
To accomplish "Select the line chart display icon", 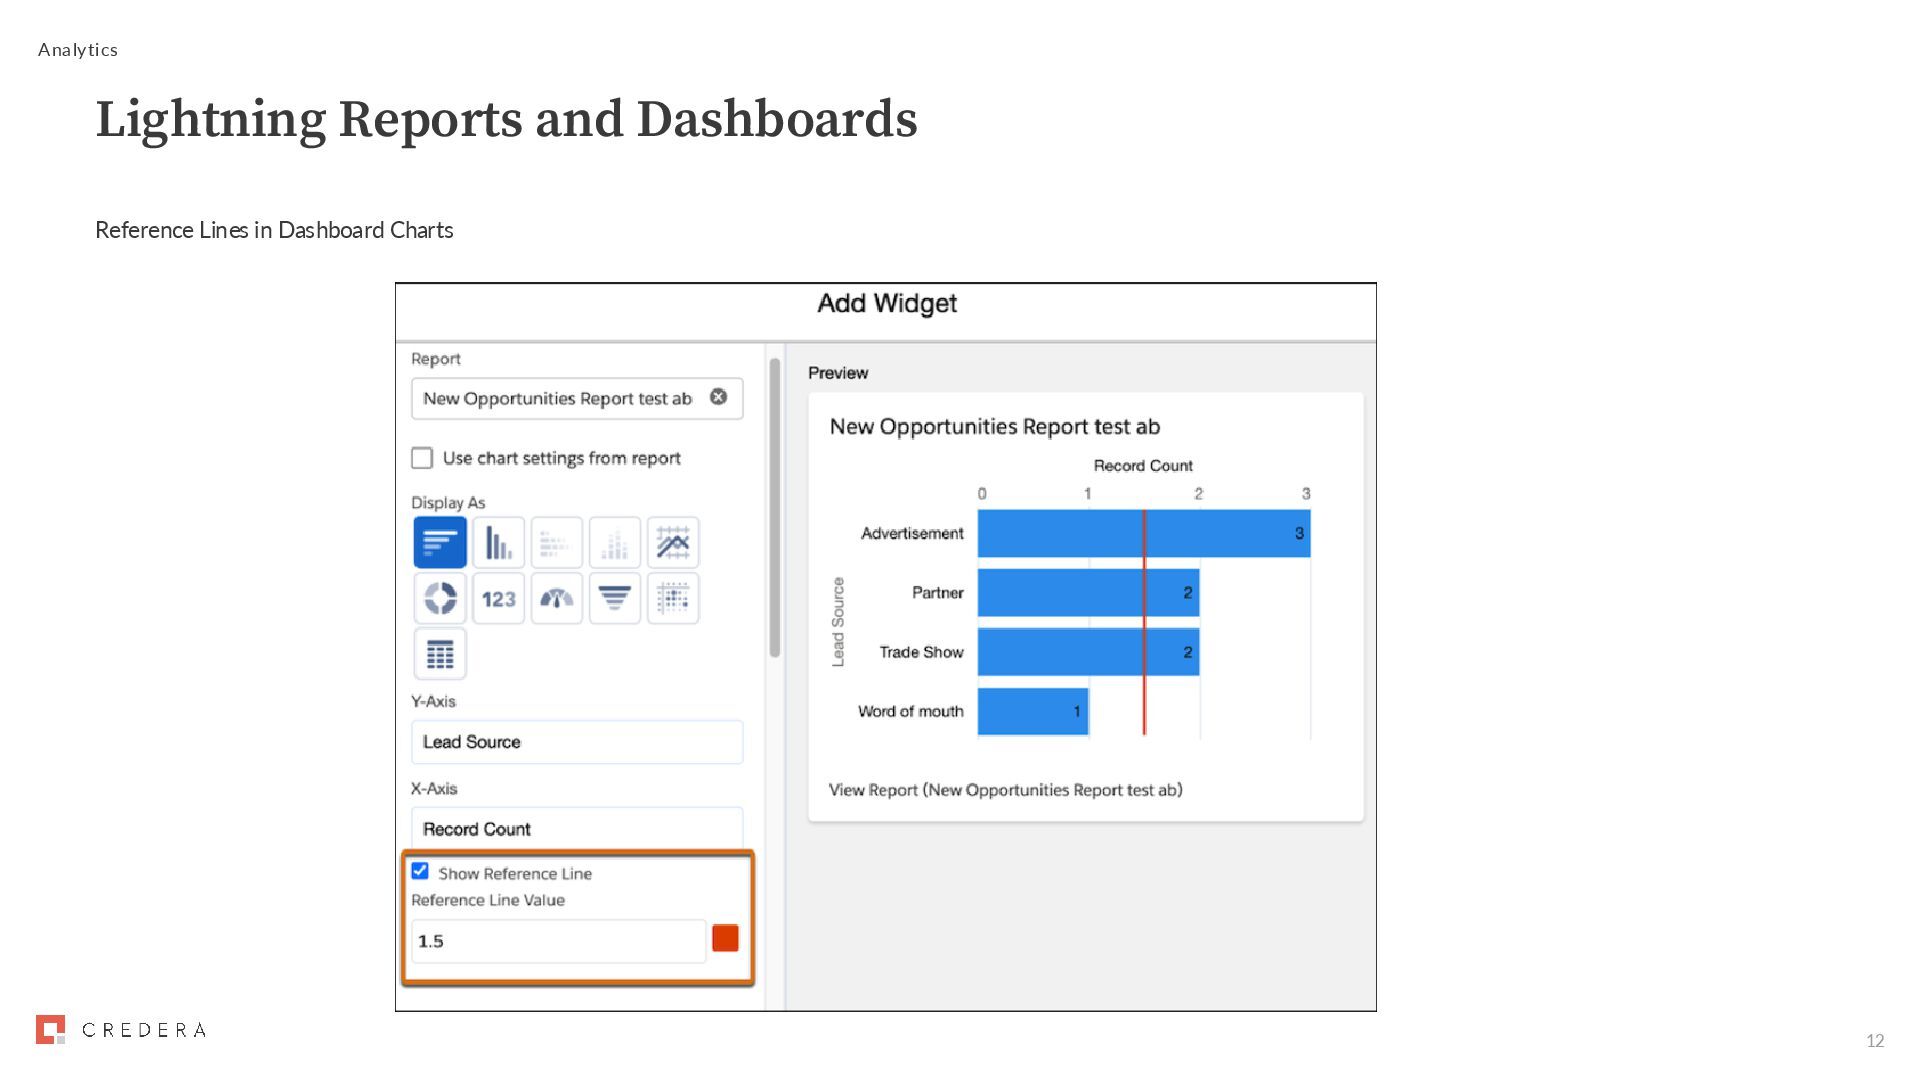I will [673, 543].
